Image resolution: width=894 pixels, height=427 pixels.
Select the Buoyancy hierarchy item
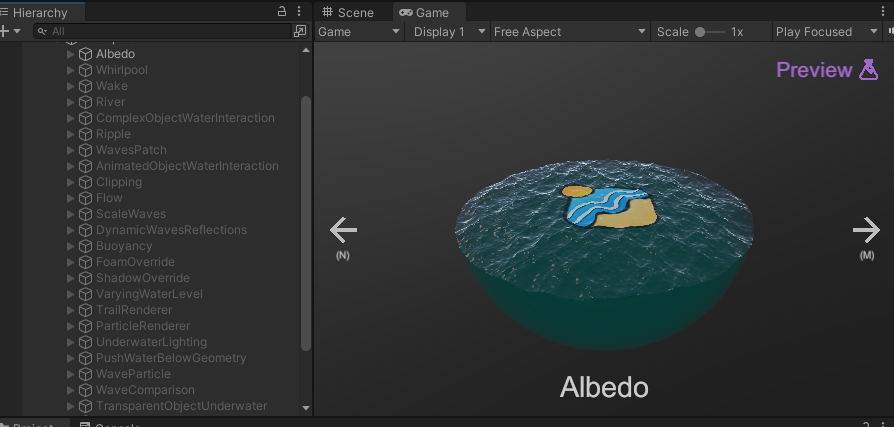(x=124, y=246)
